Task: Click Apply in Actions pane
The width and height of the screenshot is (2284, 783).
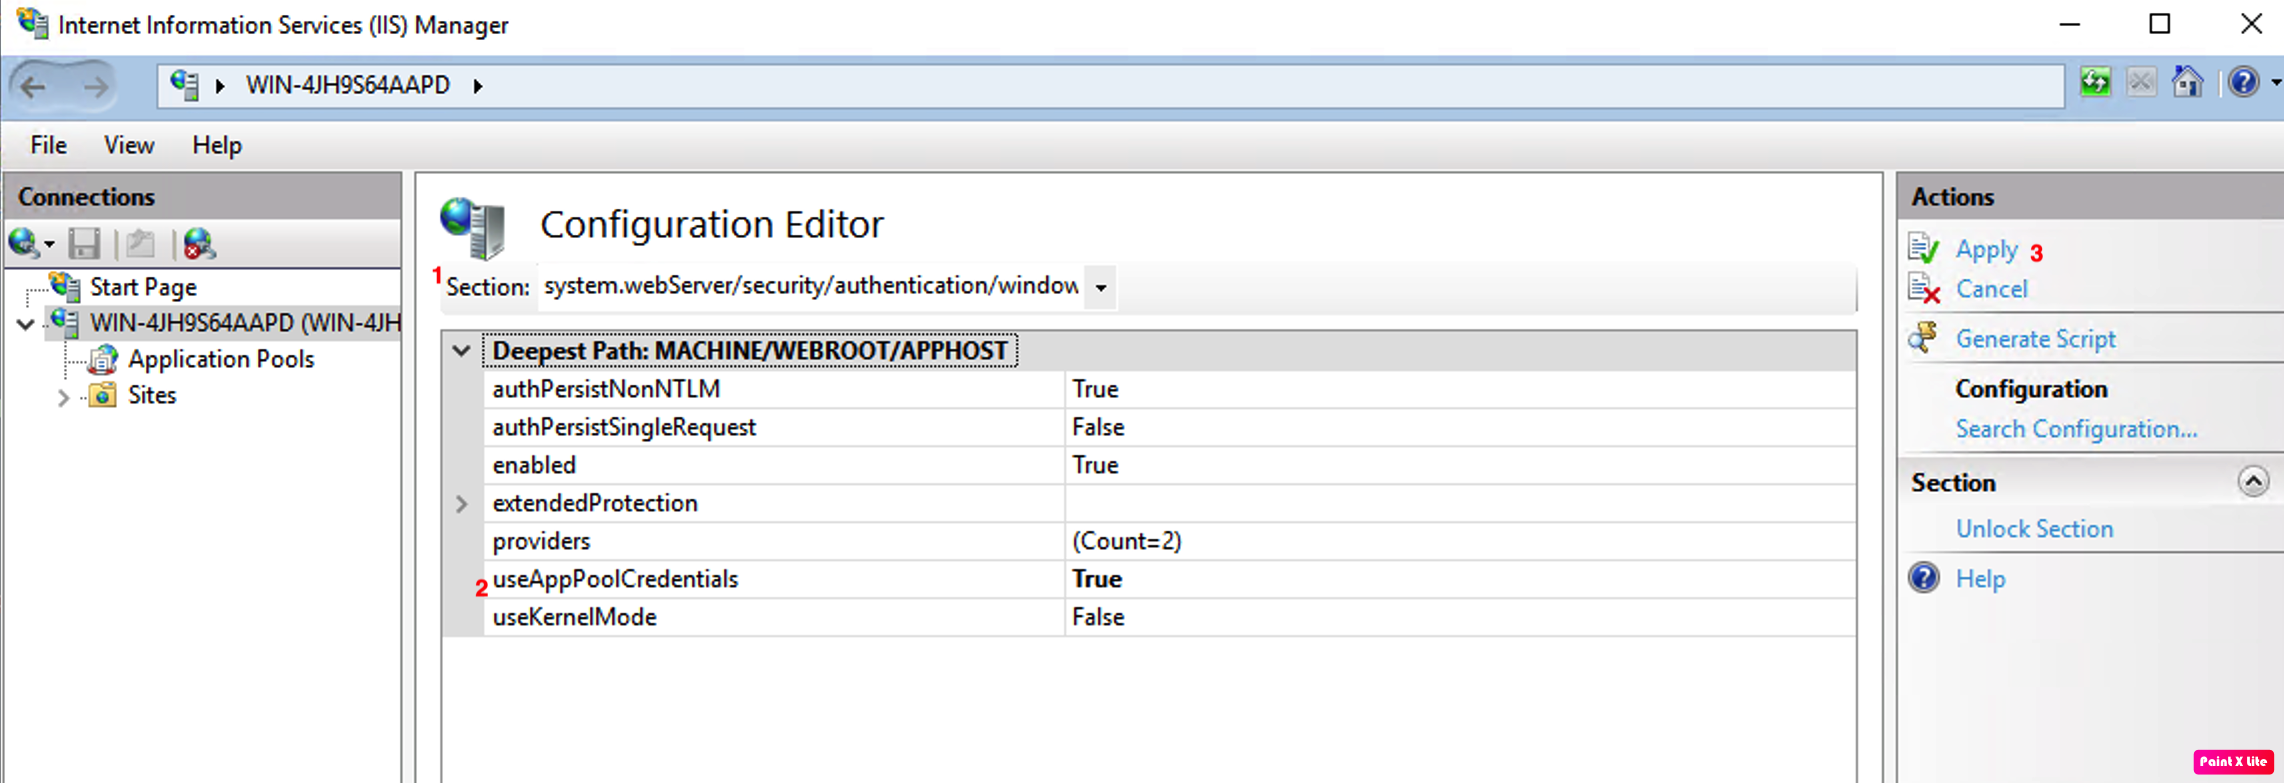Action: [1986, 250]
